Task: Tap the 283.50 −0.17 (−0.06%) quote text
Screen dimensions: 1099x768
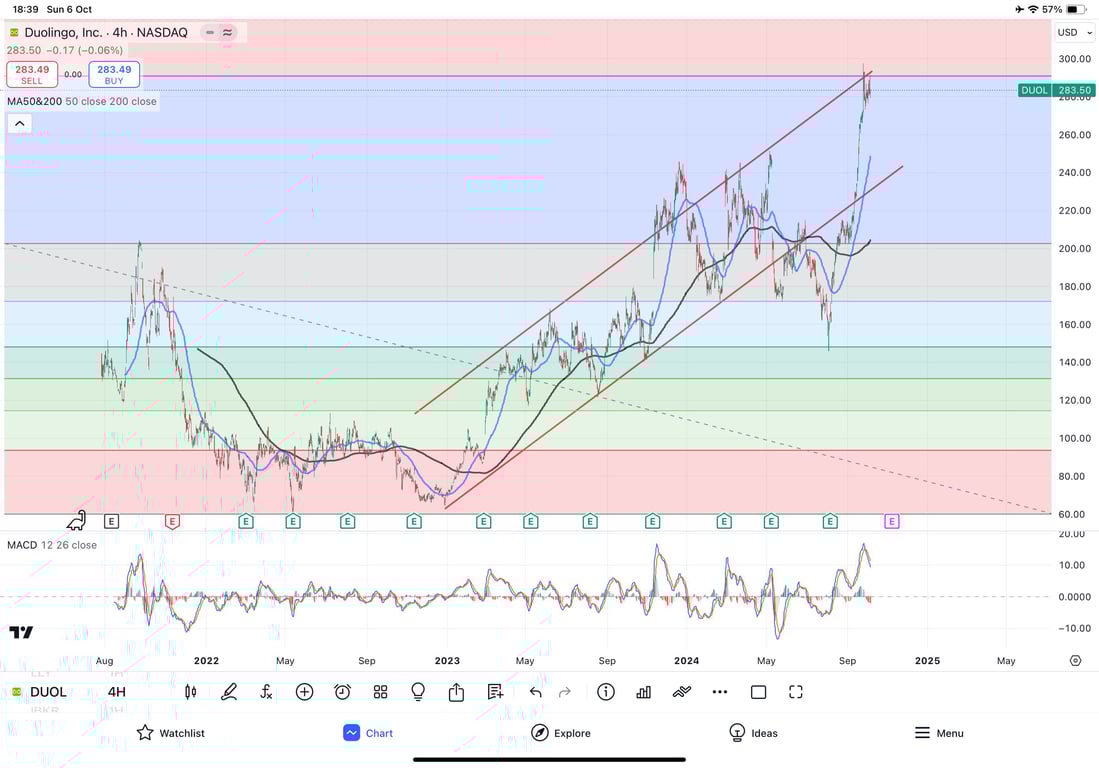Action: pyautogui.click(x=64, y=50)
